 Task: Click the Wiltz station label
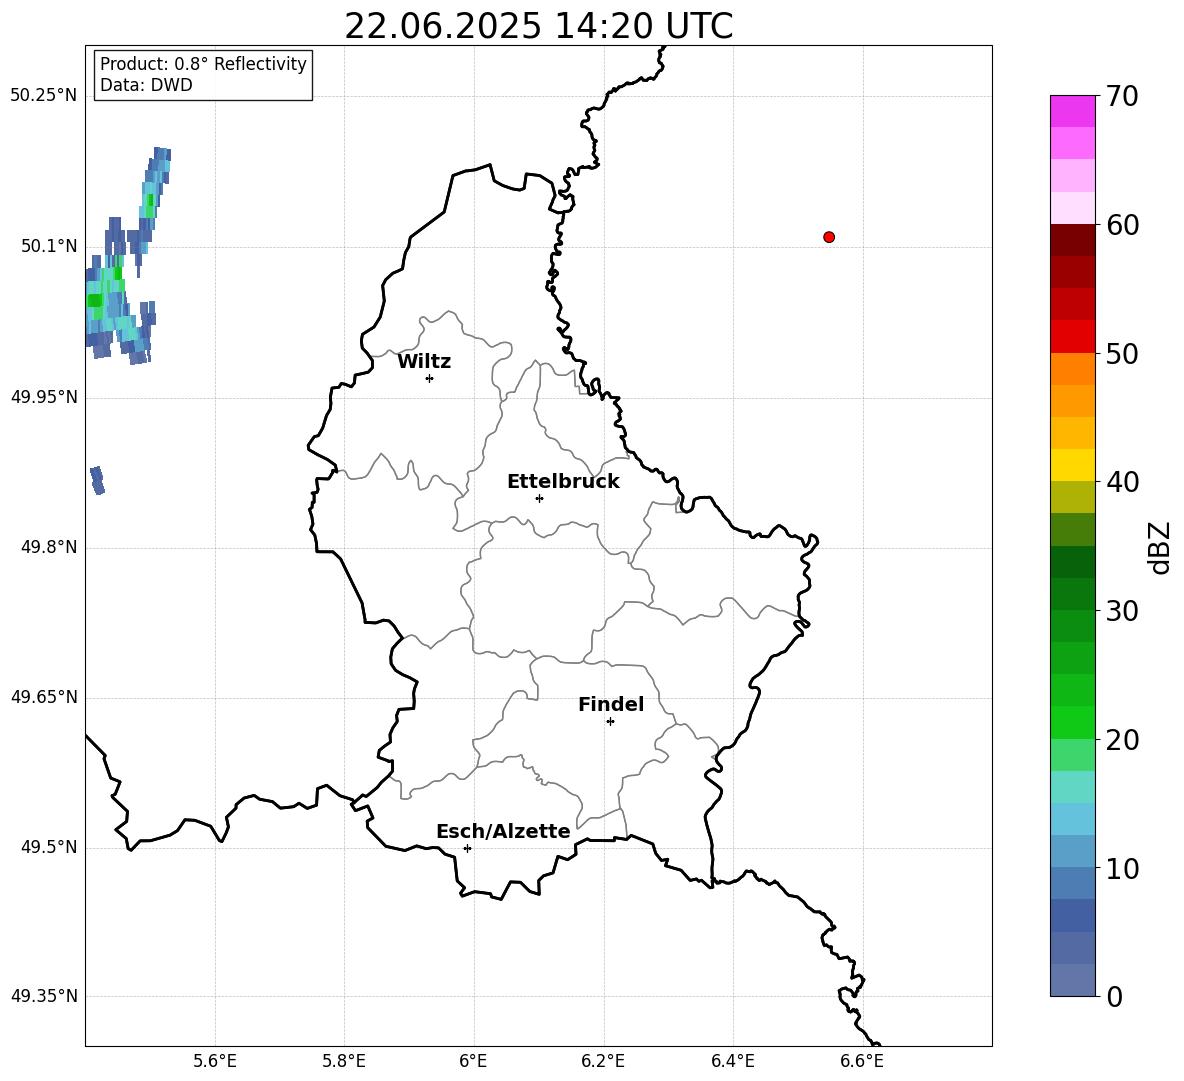tap(424, 362)
